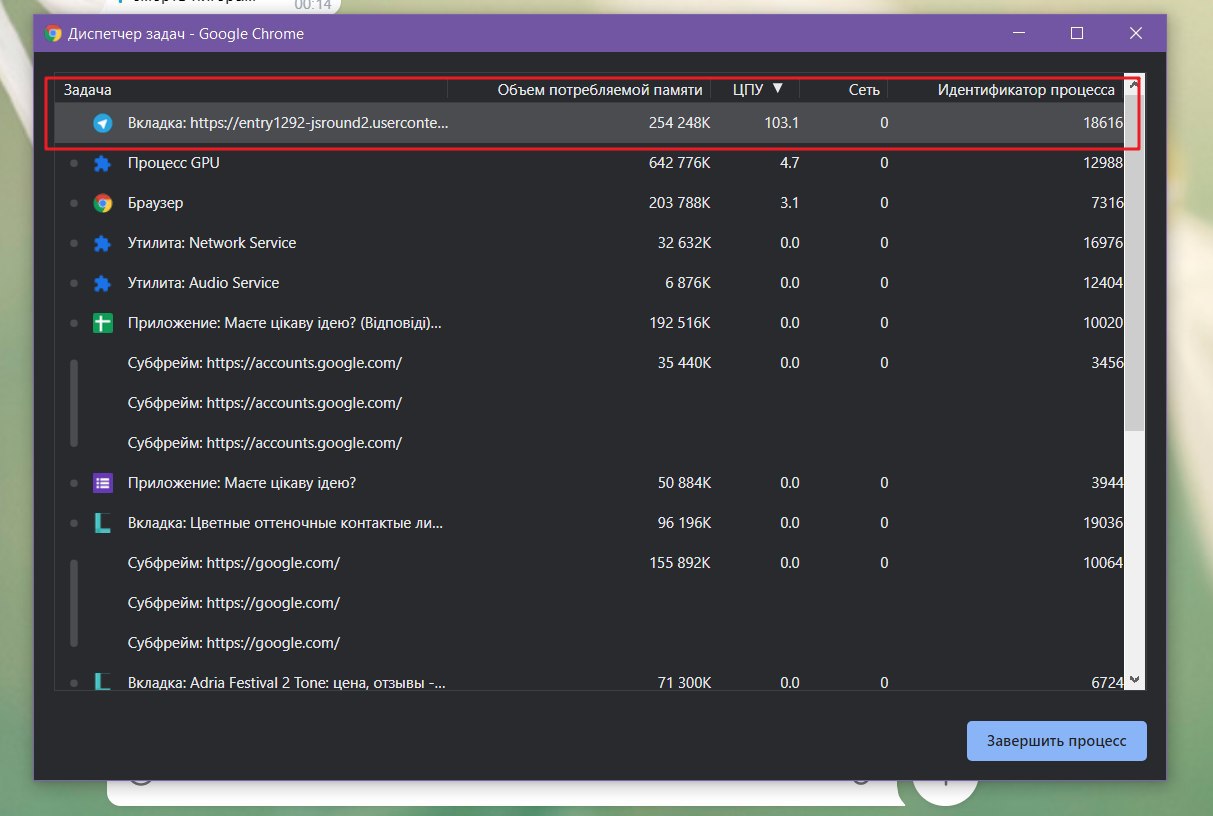The image size is (1213, 816).
Task: Minimize the Диспетчер задач window
Action: click(x=1018, y=33)
